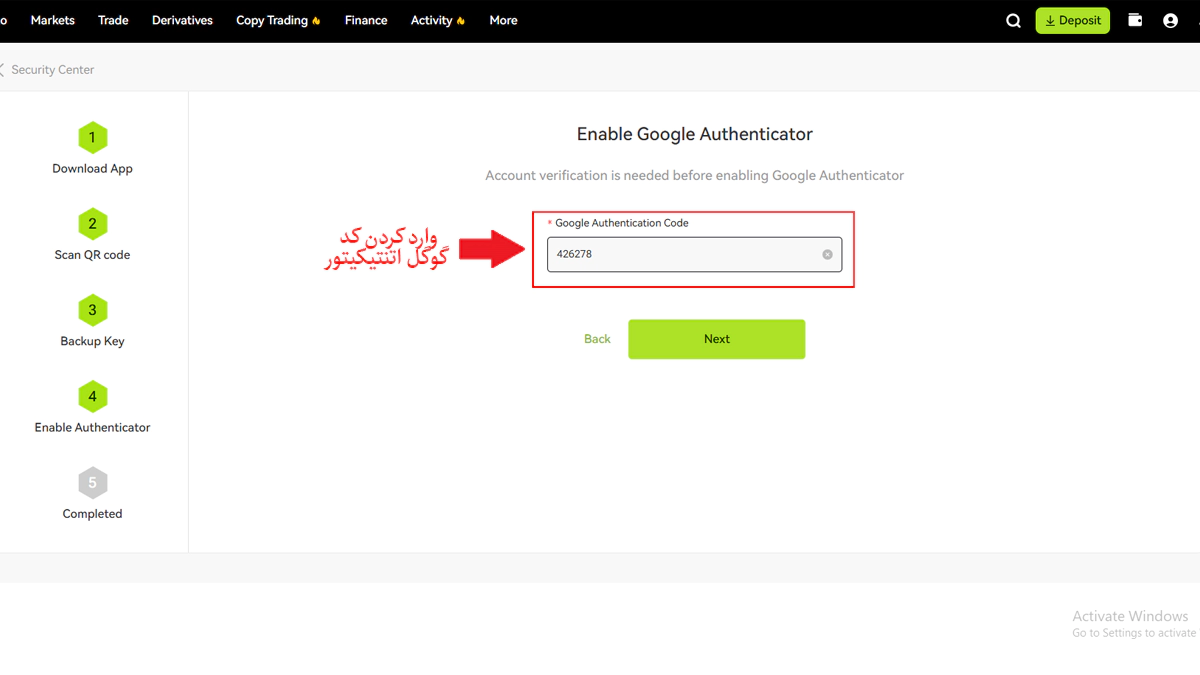Click the wallet icon in header

pyautogui.click(x=1135, y=20)
